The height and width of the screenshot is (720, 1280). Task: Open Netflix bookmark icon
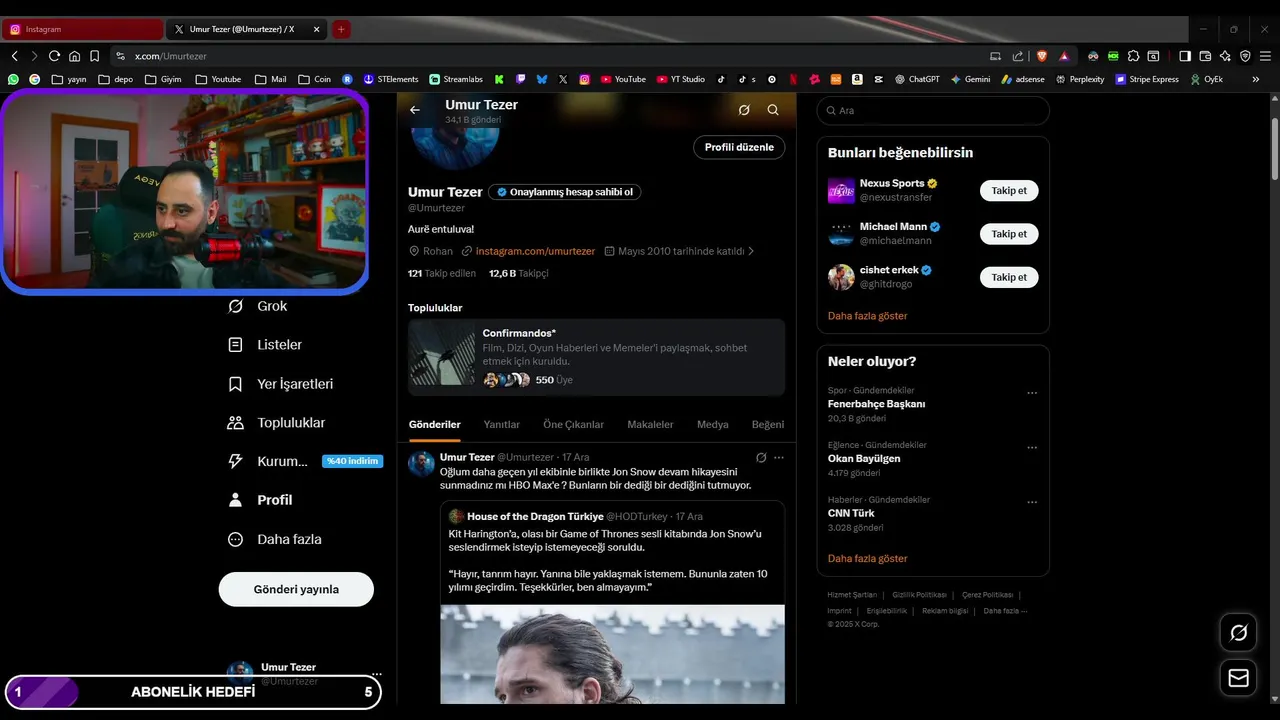click(x=793, y=79)
